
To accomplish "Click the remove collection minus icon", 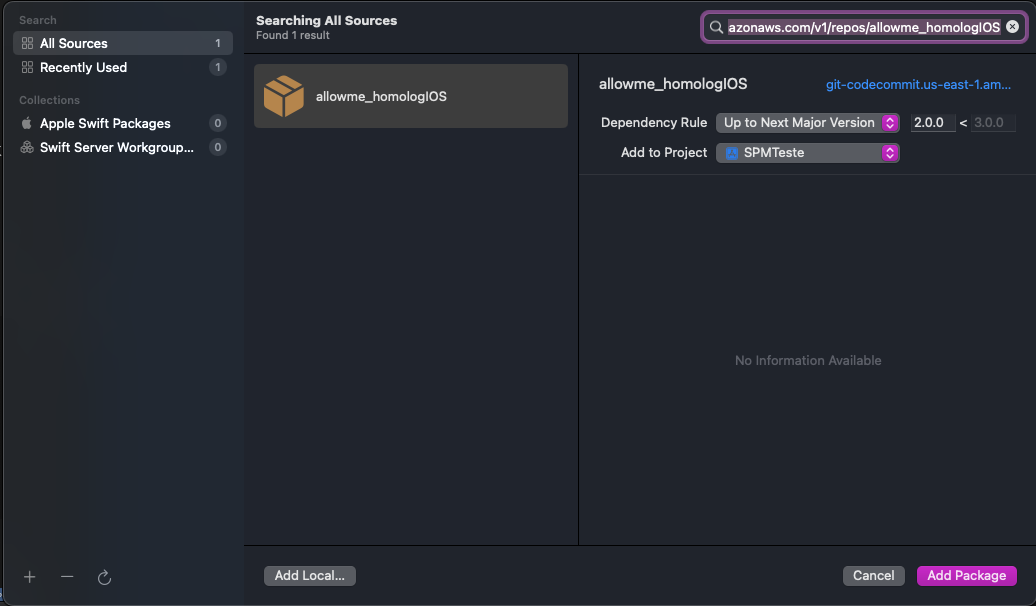I will coord(67,577).
